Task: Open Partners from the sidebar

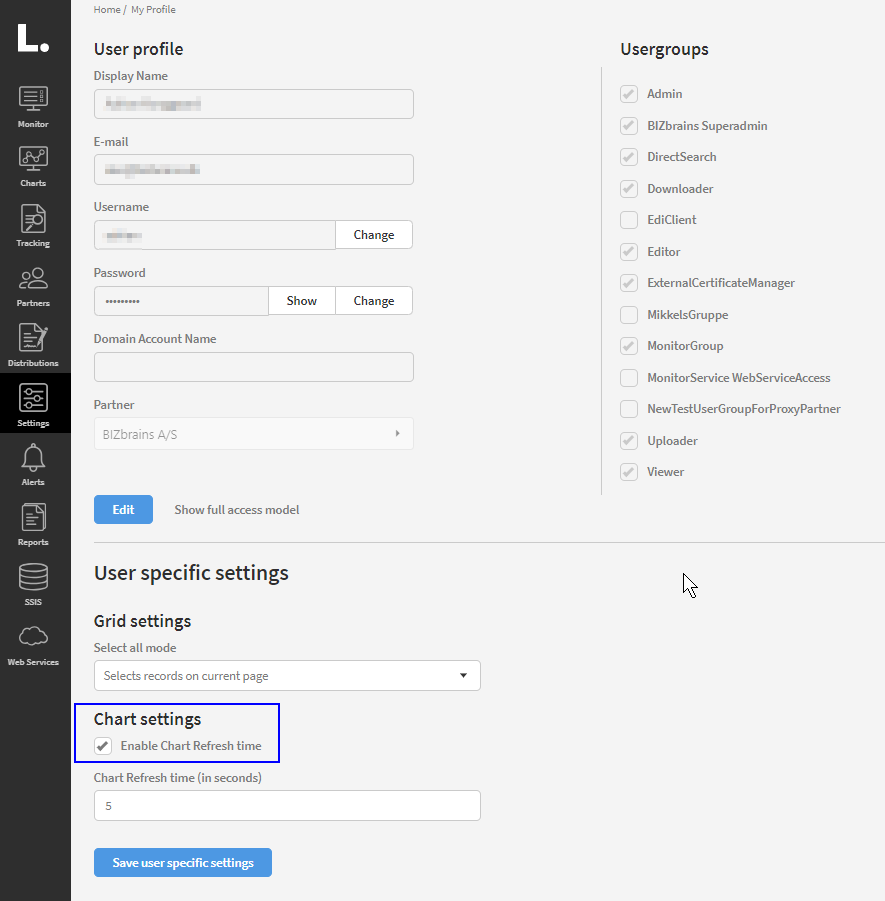Action: (34, 285)
